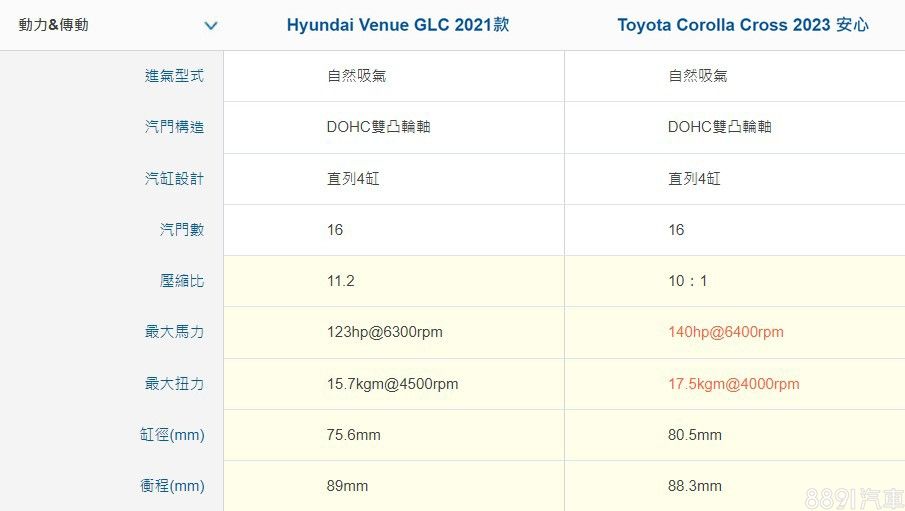Click Toyota's 80.5mm bore value
The image size is (905, 511).
click(x=694, y=435)
